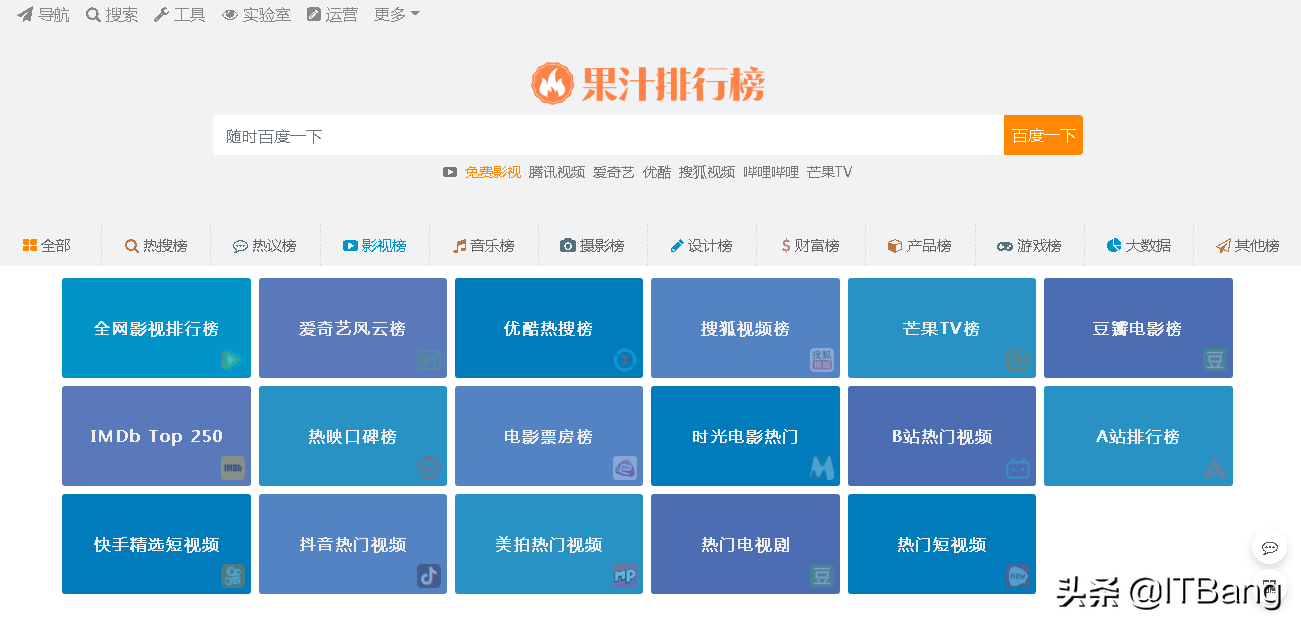This screenshot has height=628, width=1301.
Task: Click the 果汁排行榜 flame logo
Action: 648,84
